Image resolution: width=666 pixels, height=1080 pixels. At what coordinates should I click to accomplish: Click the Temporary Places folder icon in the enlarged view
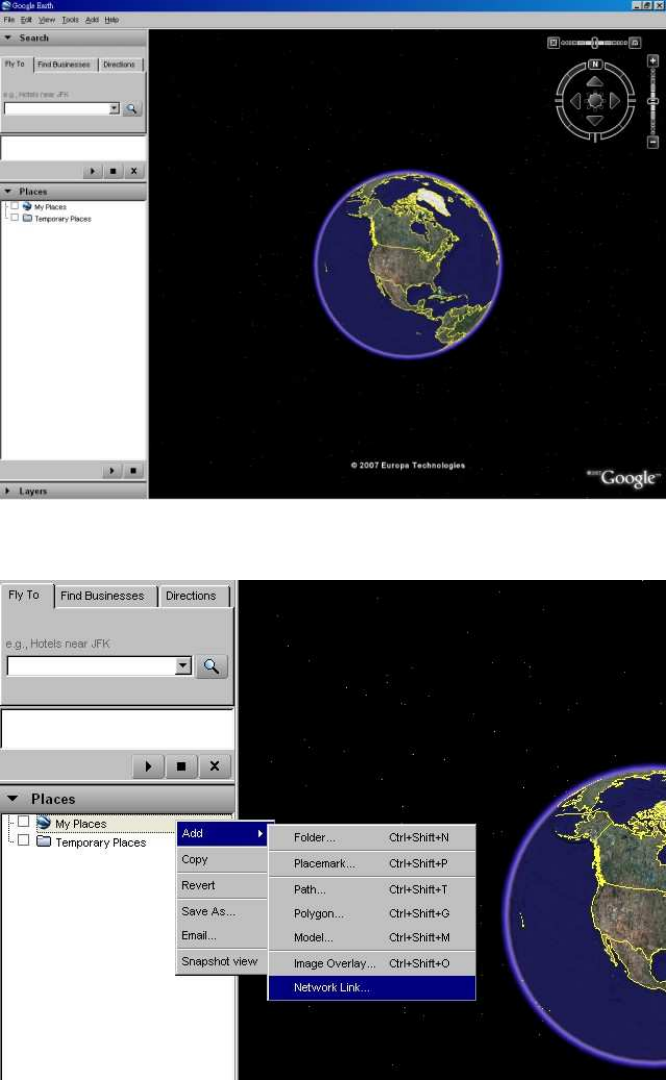point(43,842)
